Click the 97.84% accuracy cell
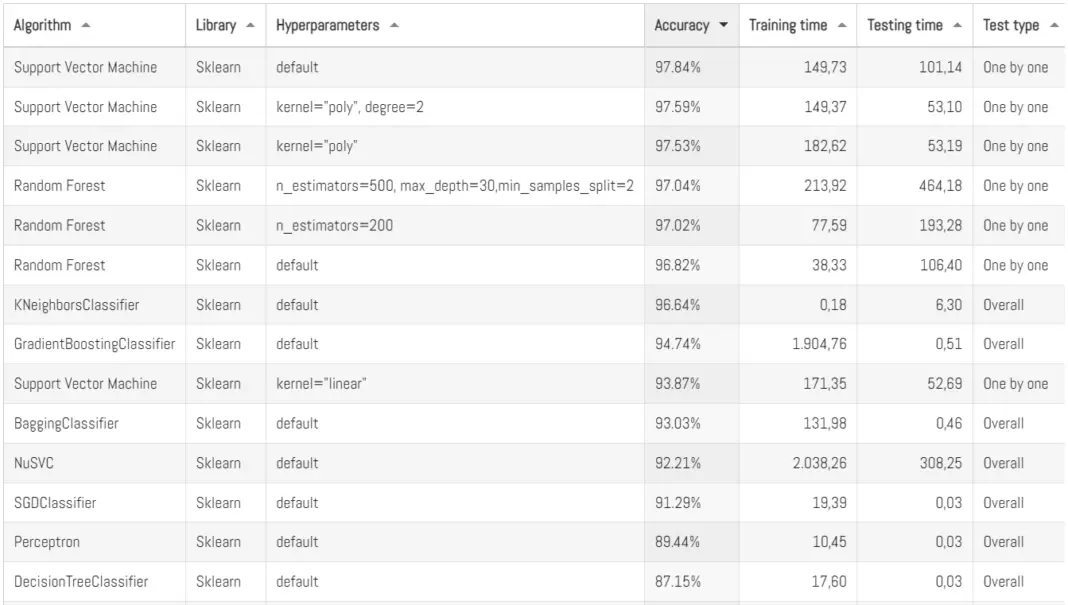The image size is (1068, 605). tap(676, 67)
